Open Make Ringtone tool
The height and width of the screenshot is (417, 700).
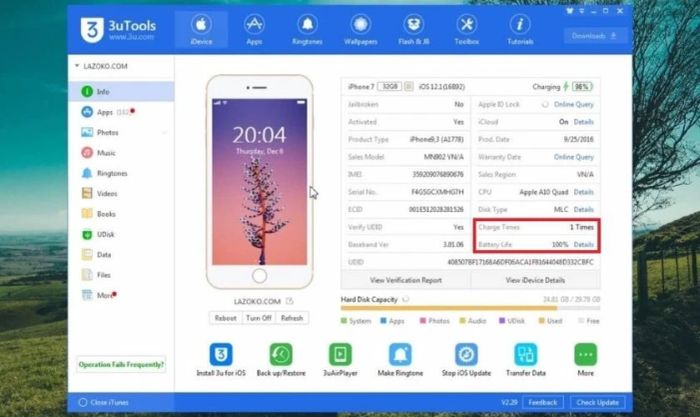(400, 354)
